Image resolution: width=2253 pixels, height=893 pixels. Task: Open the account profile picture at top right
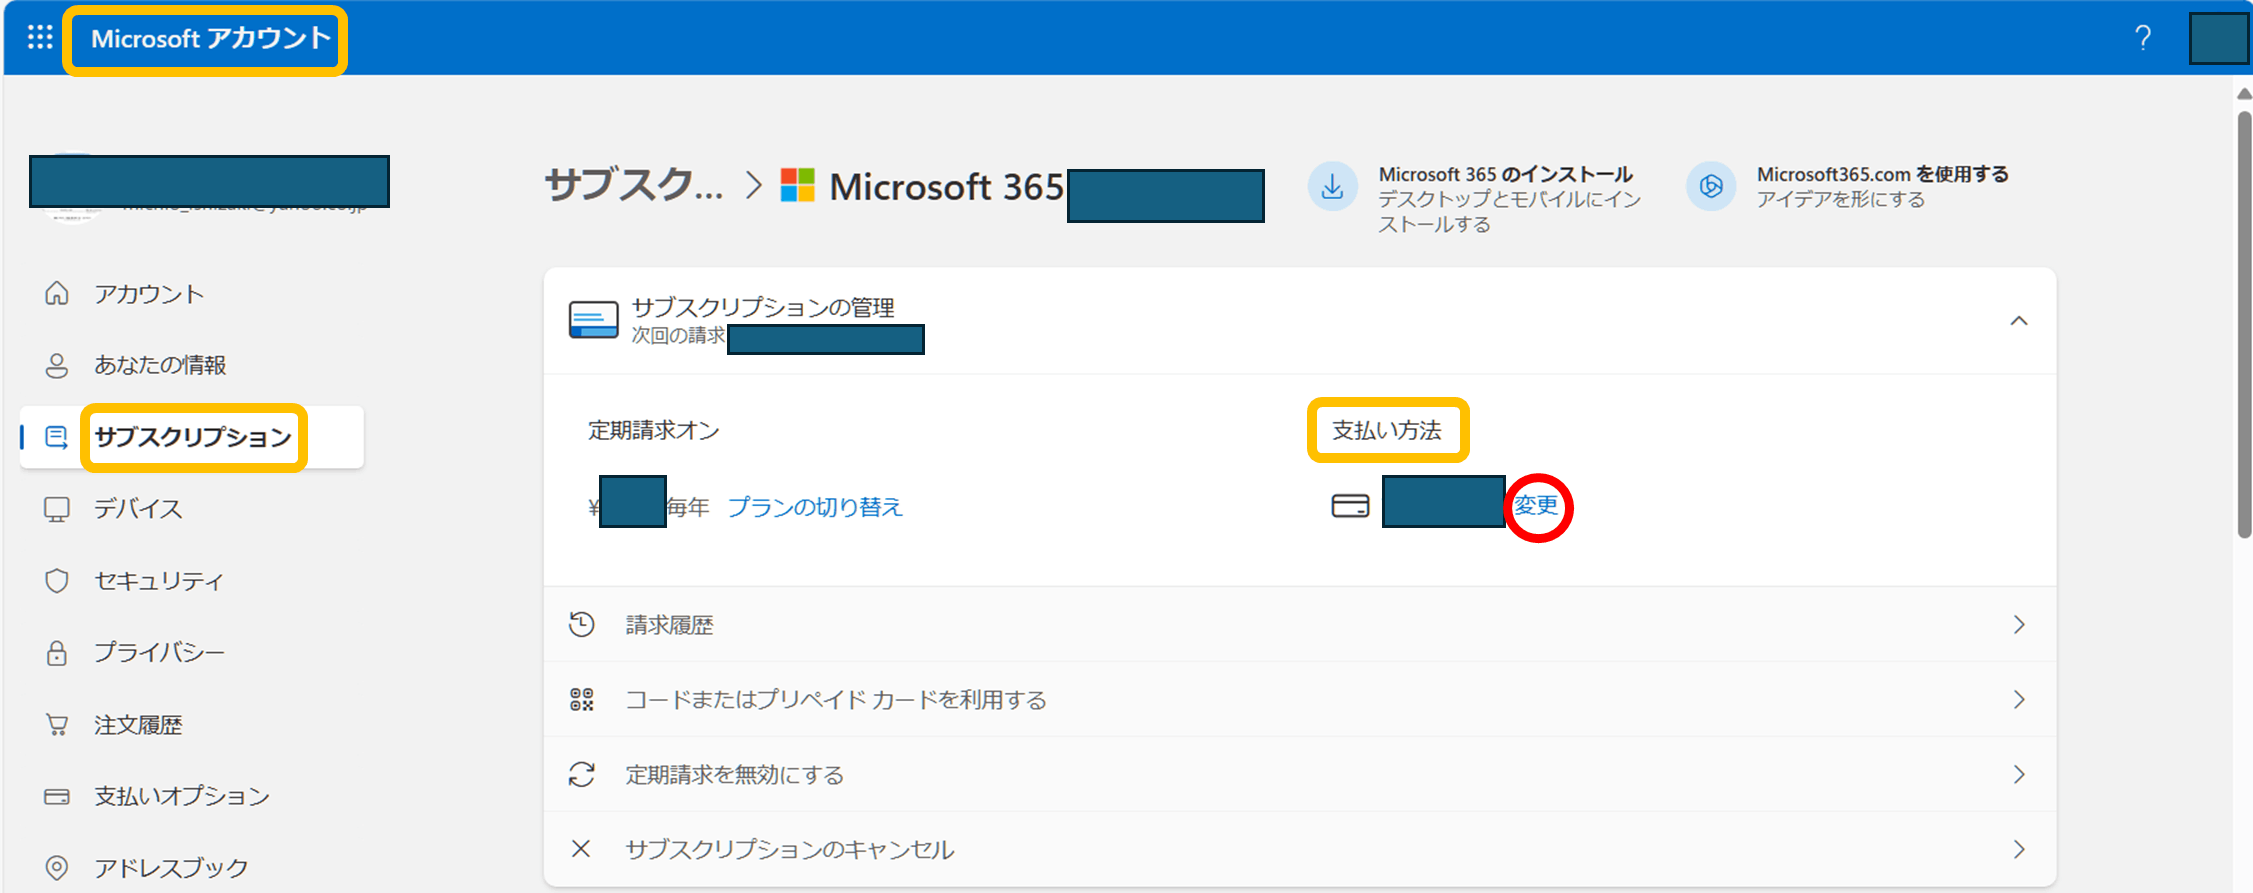(2218, 39)
